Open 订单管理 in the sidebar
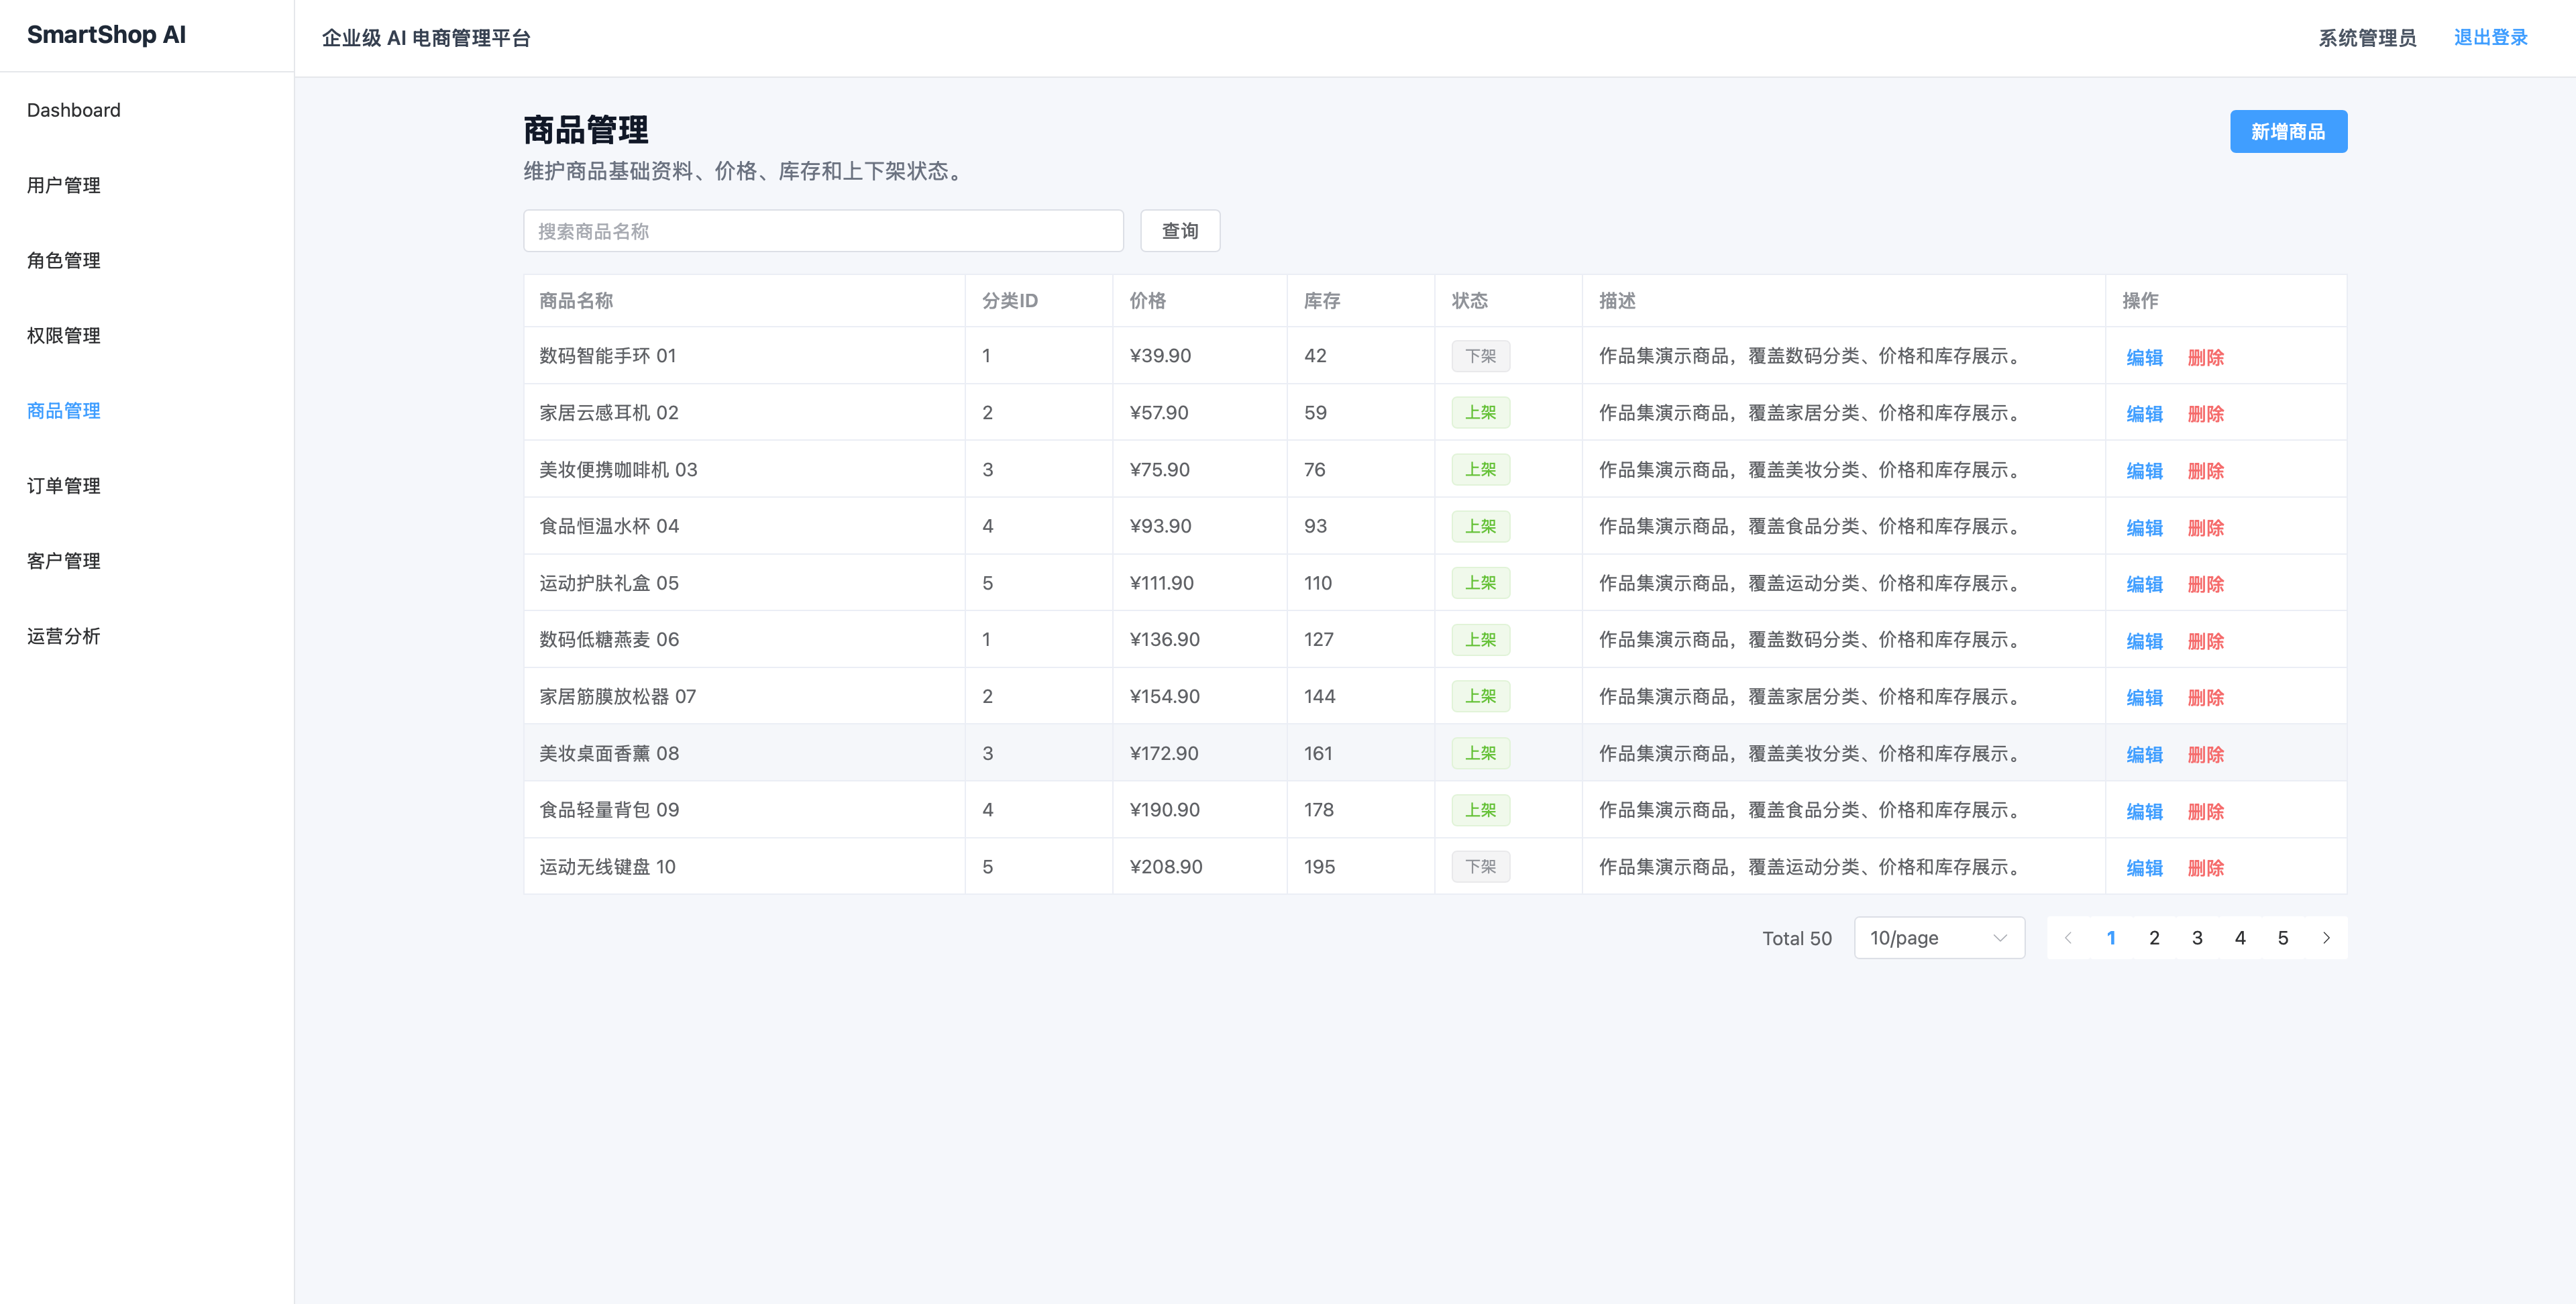2576x1304 pixels. 64,486
